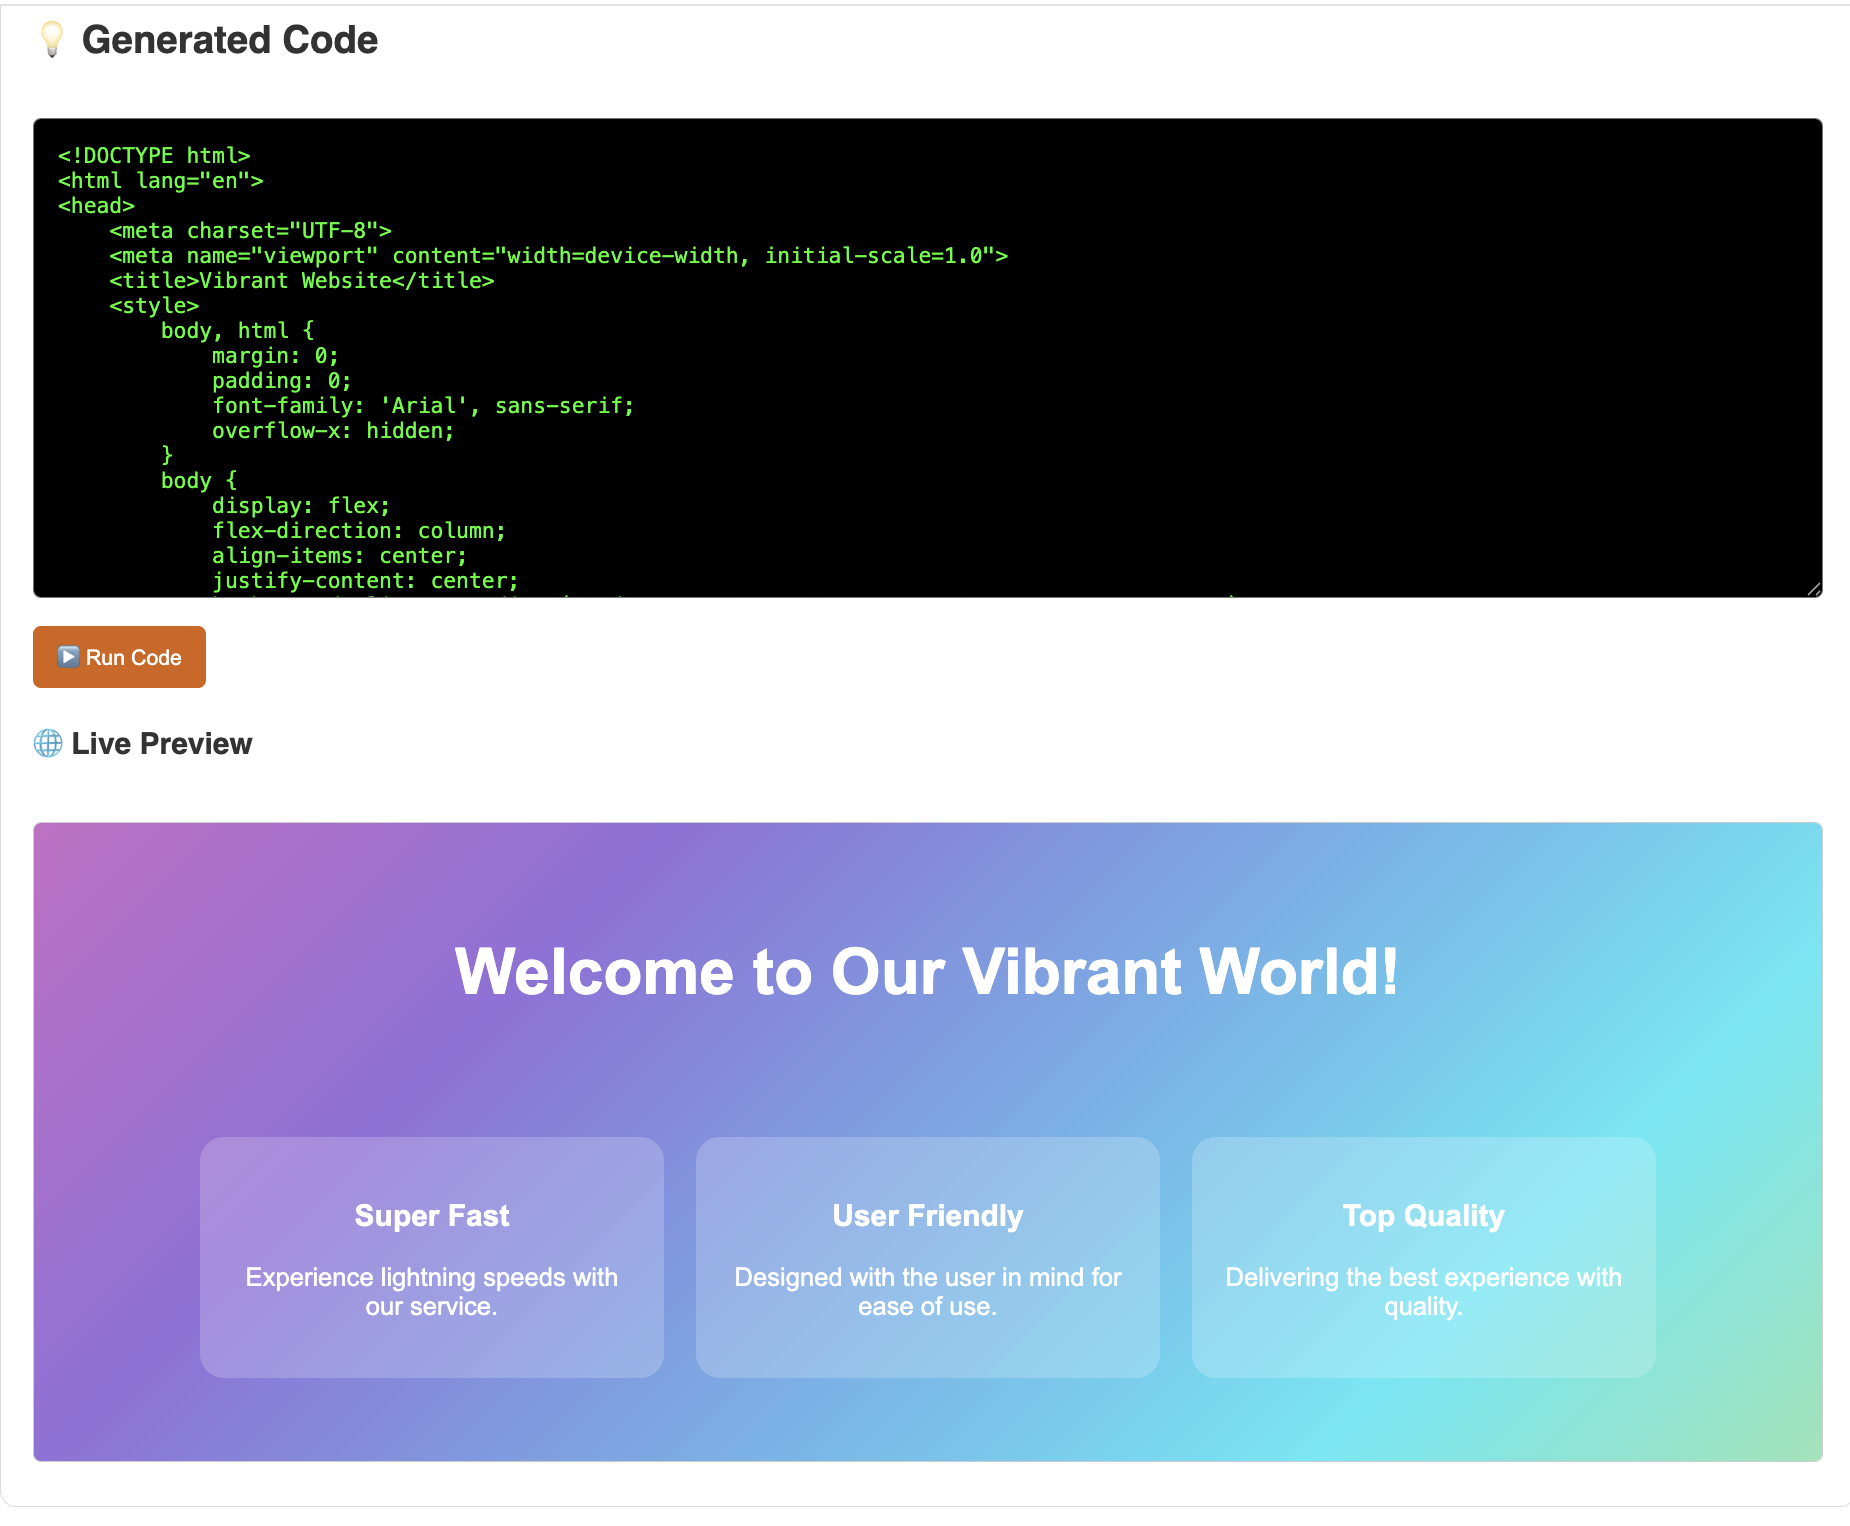Click the lightbulb icon beside Generated Code
The height and width of the screenshot is (1526, 1850).
click(52, 40)
